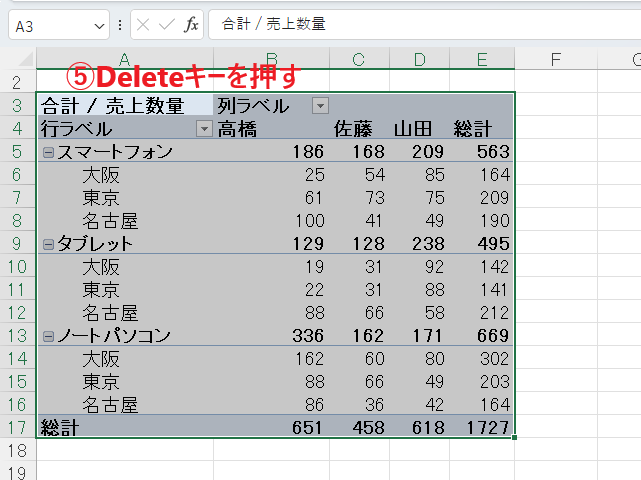Collapse the ノートパソコン group
This screenshot has height=480, width=641.
point(48,336)
